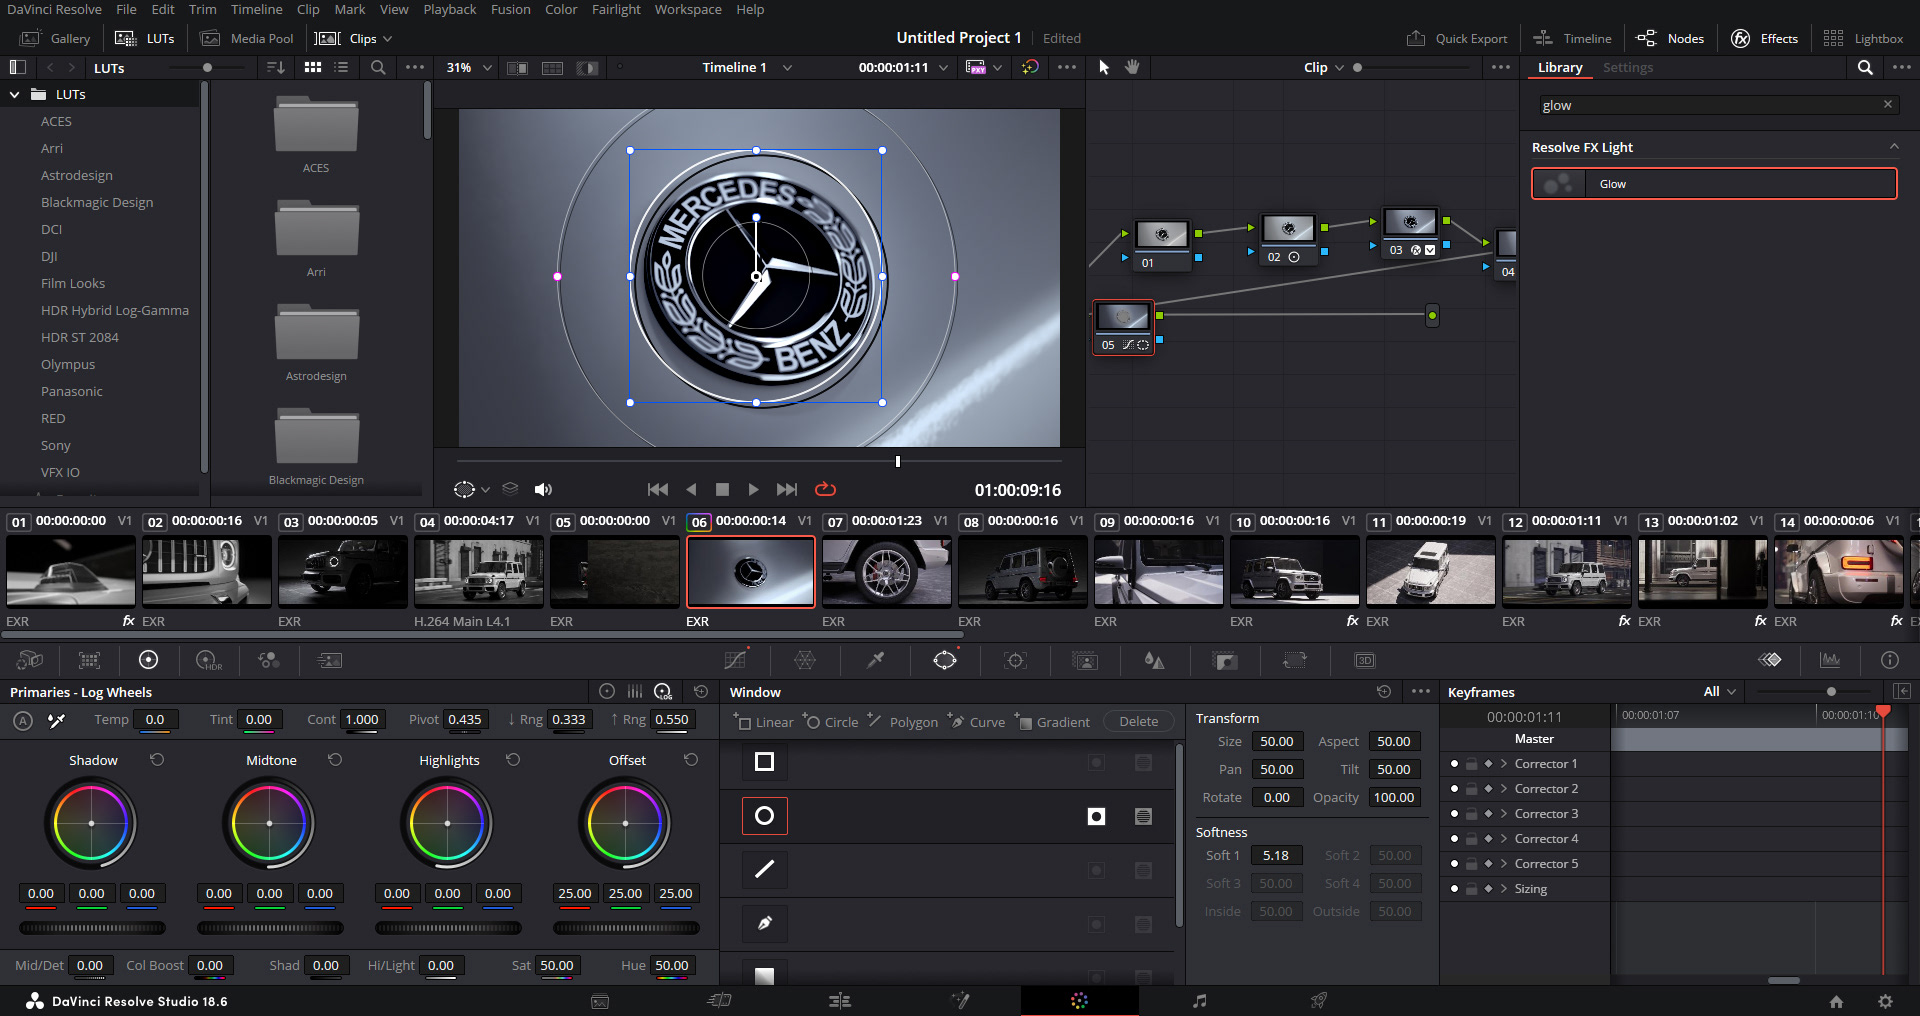The height and width of the screenshot is (1016, 1920).
Task: Open the Magic Mask palette icon
Action: pos(1085,660)
